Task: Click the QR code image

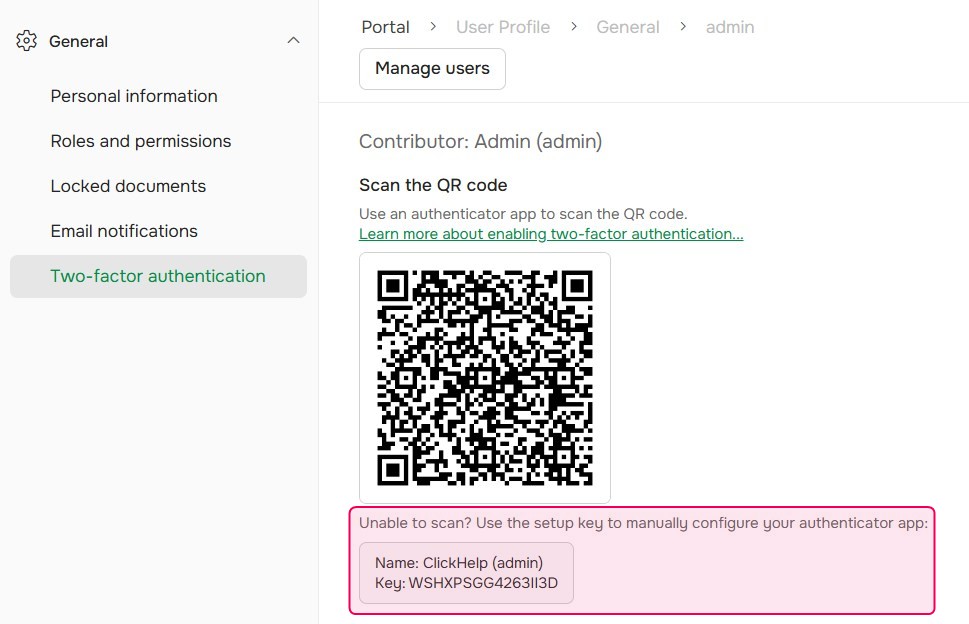Action: (484, 377)
